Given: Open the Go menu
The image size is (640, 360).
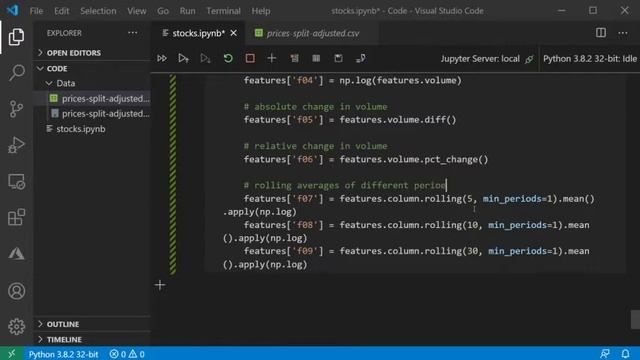Looking at the screenshot, I should [163, 11].
